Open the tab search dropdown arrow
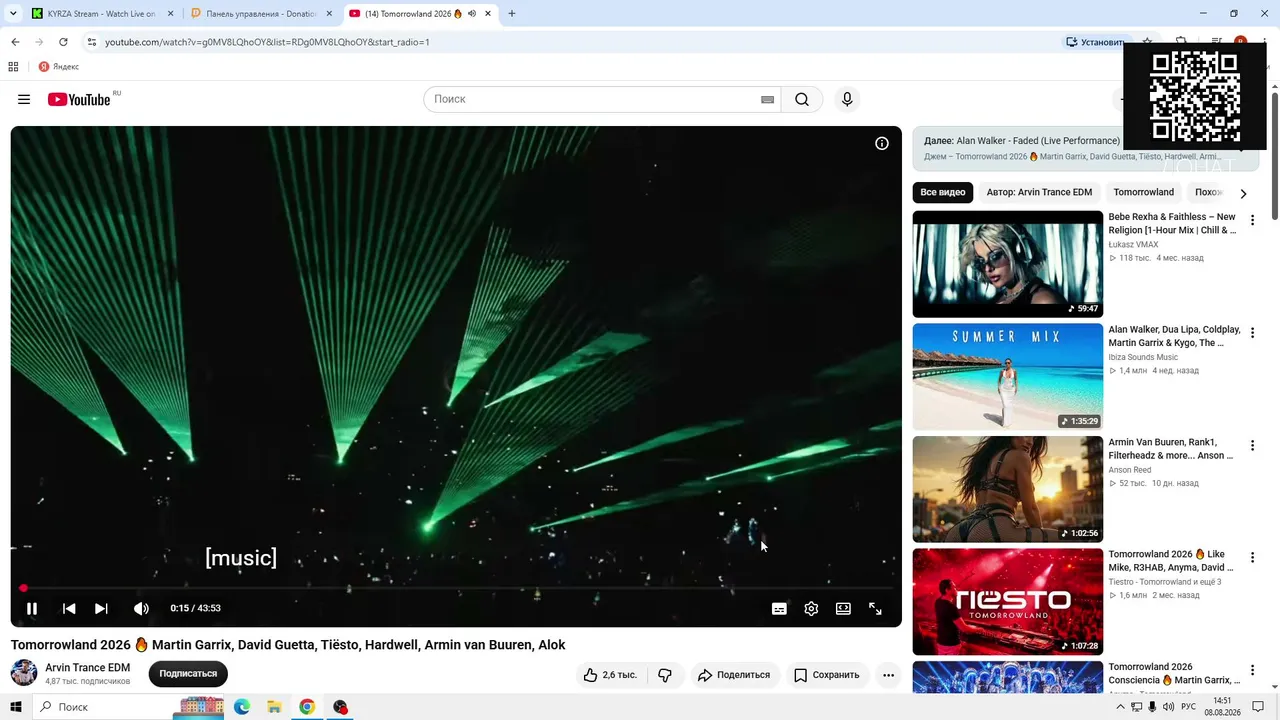 tap(13, 14)
